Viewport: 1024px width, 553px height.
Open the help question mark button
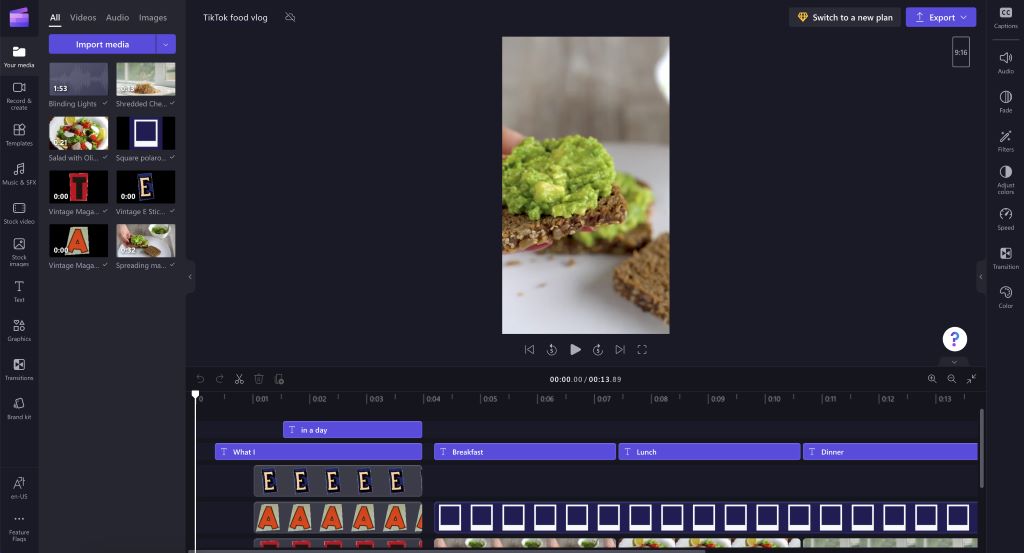point(954,339)
